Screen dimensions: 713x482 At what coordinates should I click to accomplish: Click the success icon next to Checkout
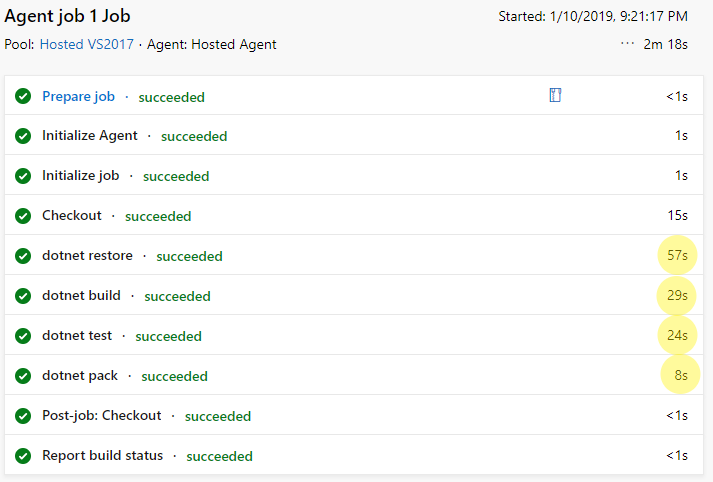[23, 216]
